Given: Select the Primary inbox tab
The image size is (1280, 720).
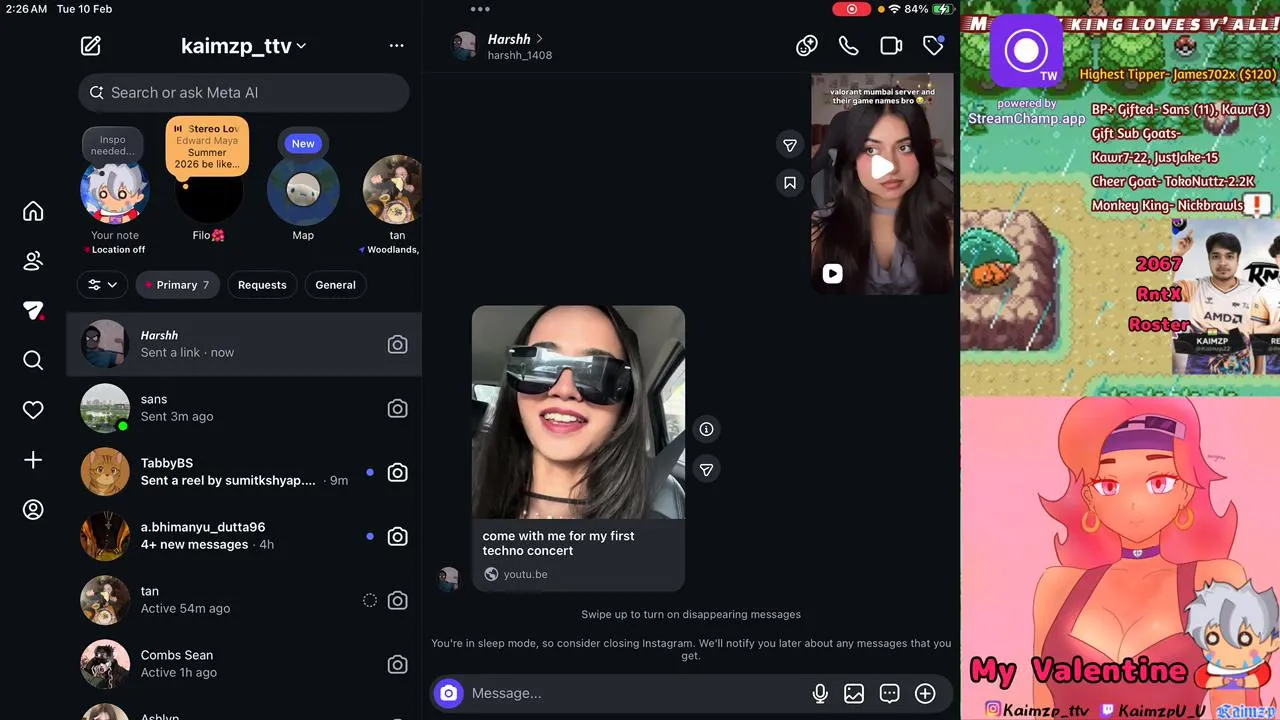Looking at the screenshot, I should (177, 285).
